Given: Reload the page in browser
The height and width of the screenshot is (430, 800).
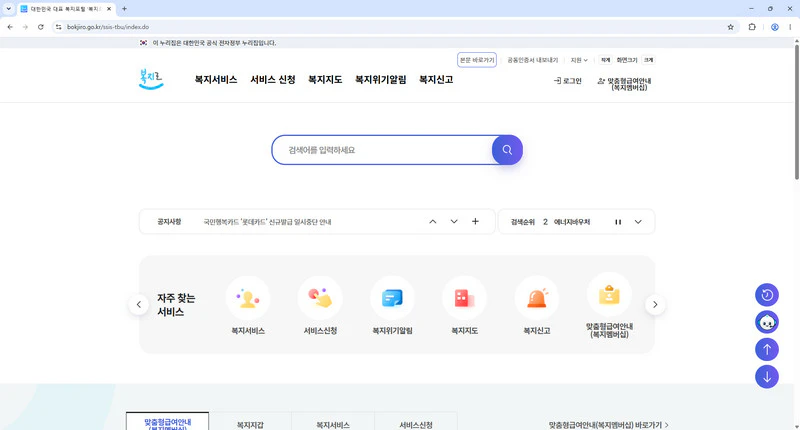Looking at the screenshot, I should [x=41, y=27].
